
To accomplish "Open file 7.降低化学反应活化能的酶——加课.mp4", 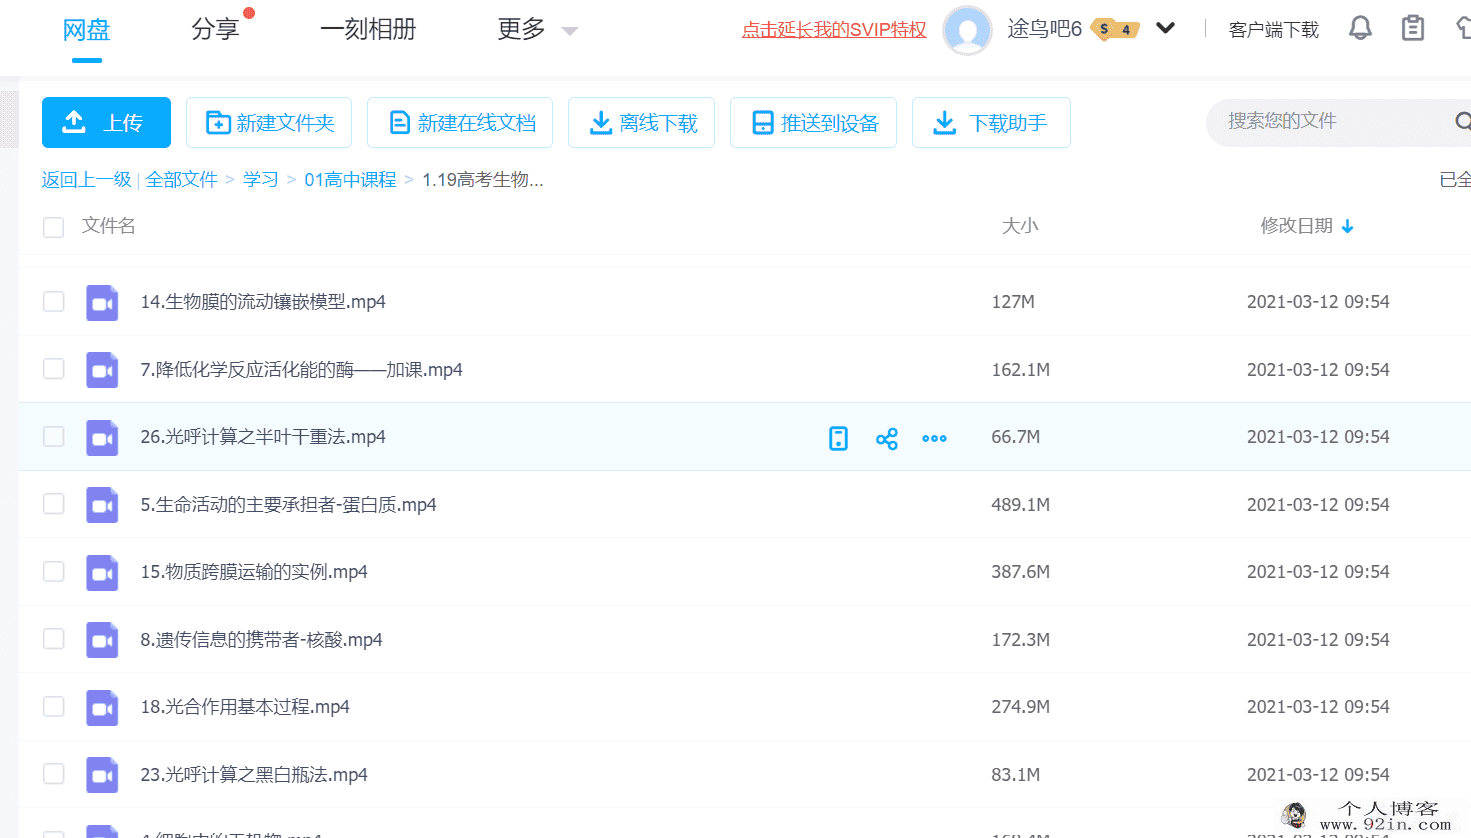I will [x=301, y=370].
